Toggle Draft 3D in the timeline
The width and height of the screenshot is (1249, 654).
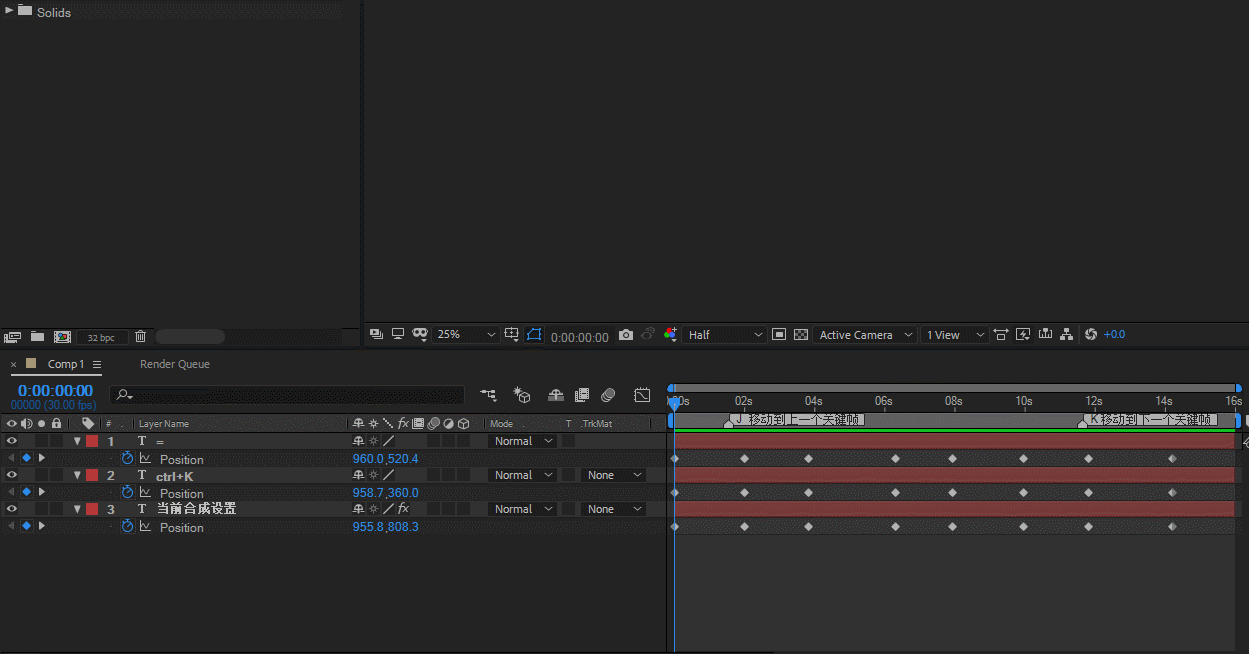pos(521,395)
